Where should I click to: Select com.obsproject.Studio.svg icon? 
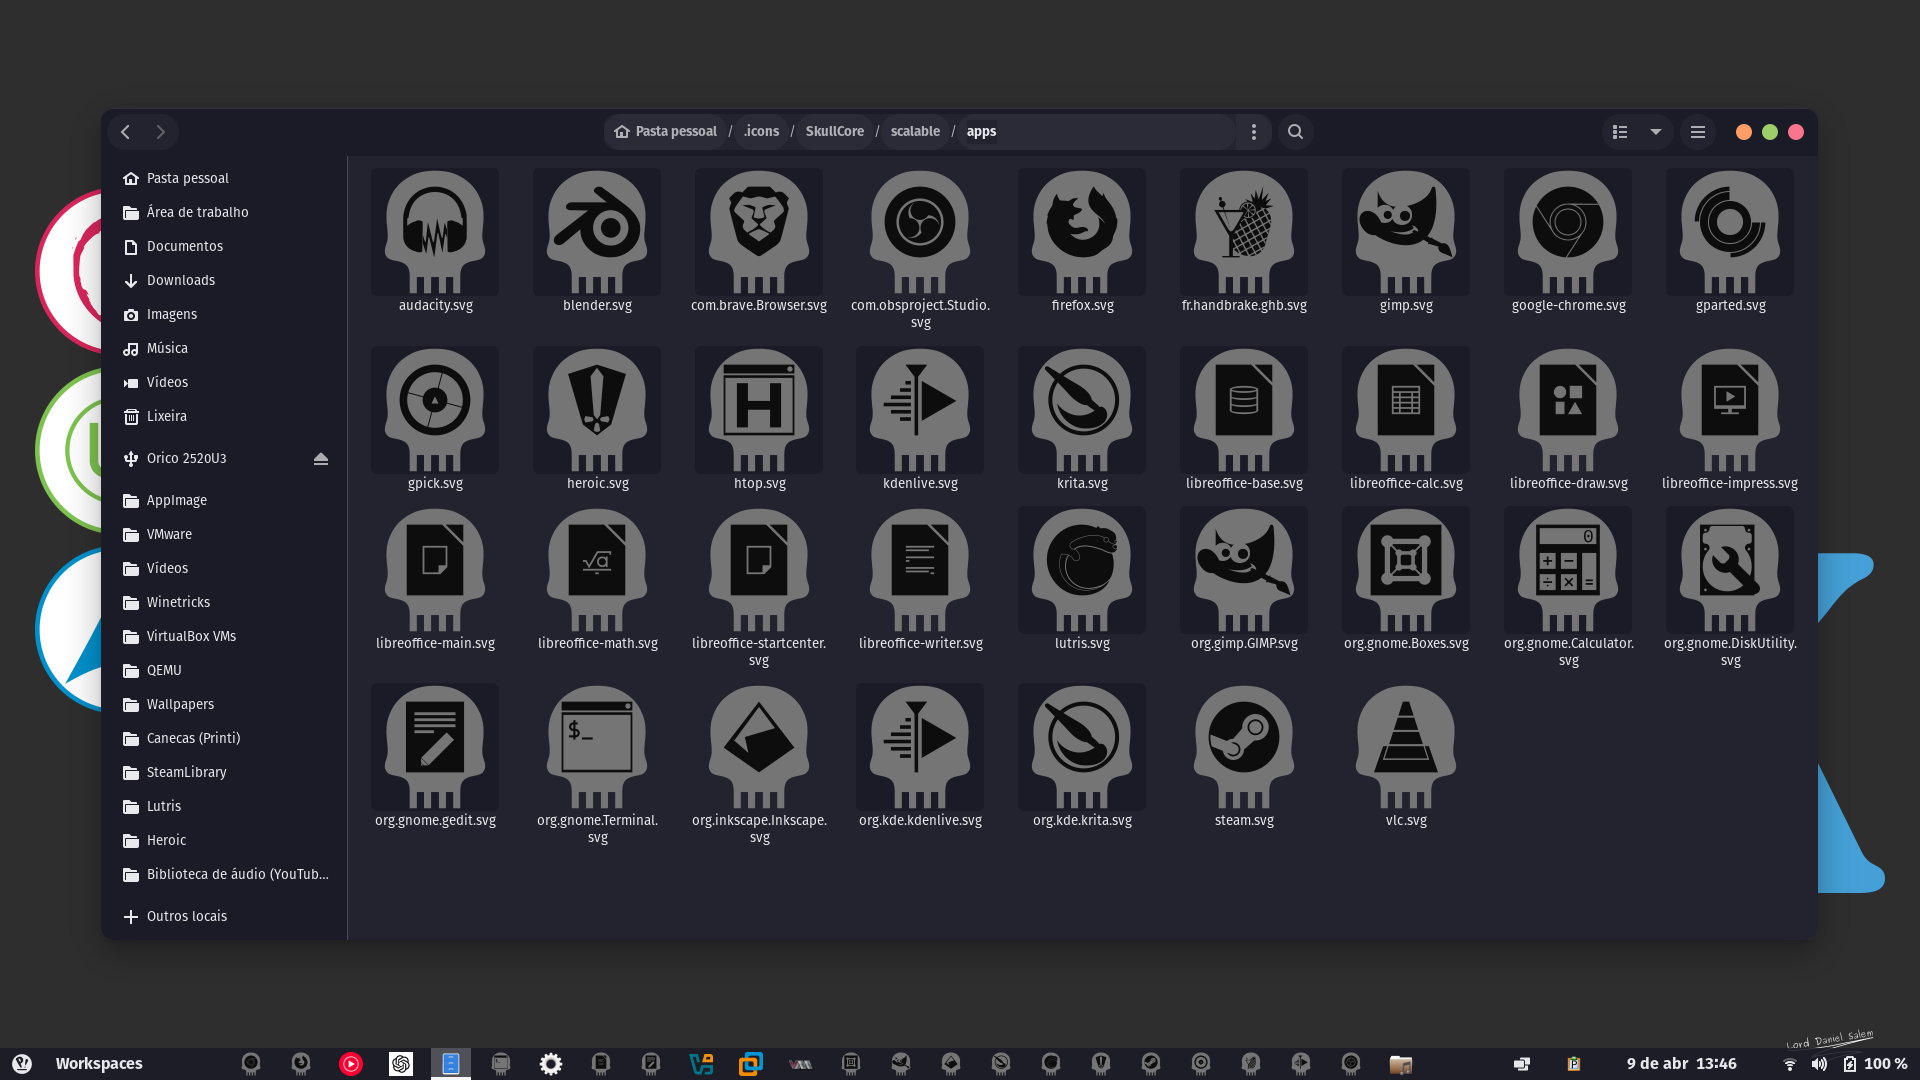click(x=920, y=232)
